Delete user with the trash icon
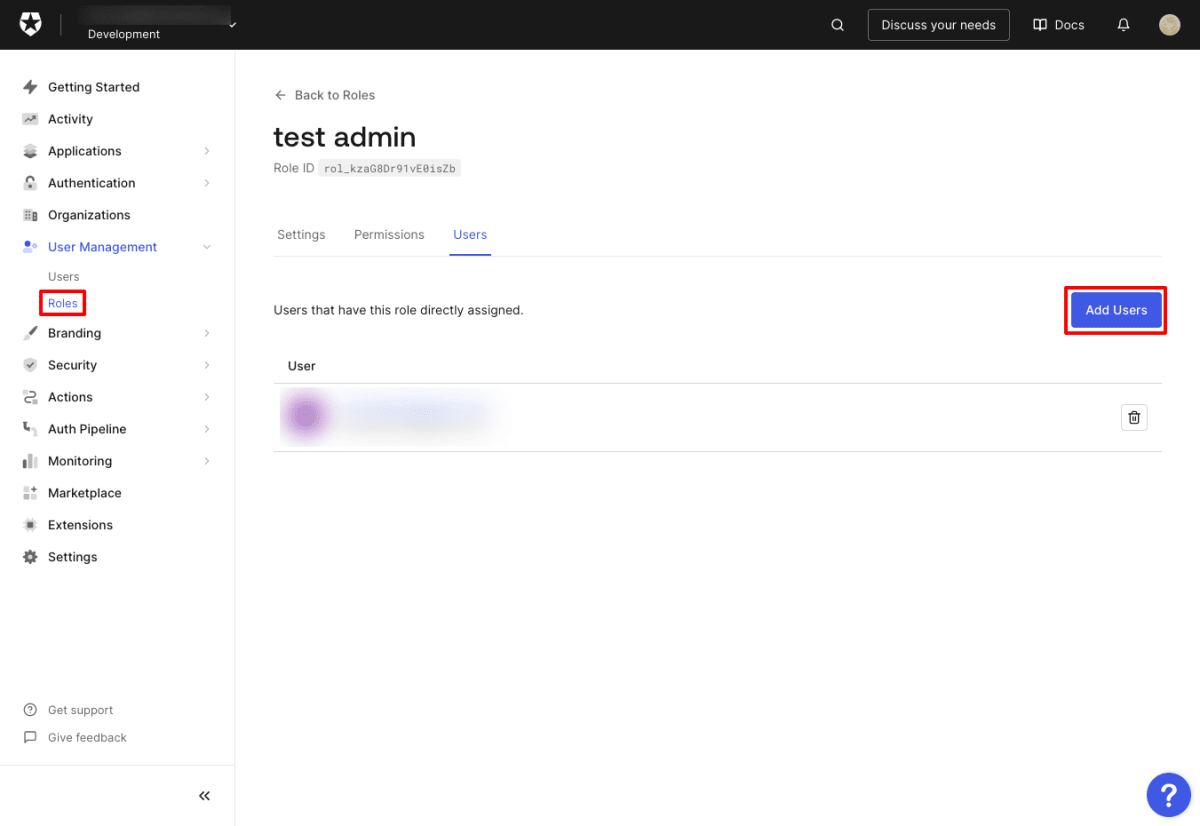This screenshot has width=1200, height=826. [x=1134, y=418]
